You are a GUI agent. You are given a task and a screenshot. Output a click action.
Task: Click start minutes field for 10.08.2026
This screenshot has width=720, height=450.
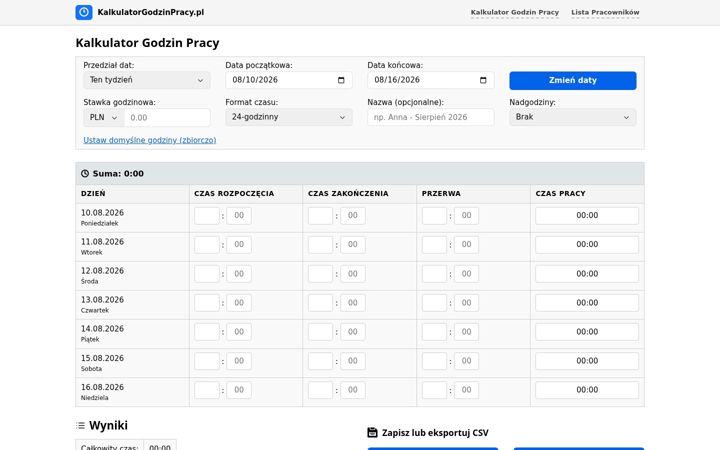239,216
